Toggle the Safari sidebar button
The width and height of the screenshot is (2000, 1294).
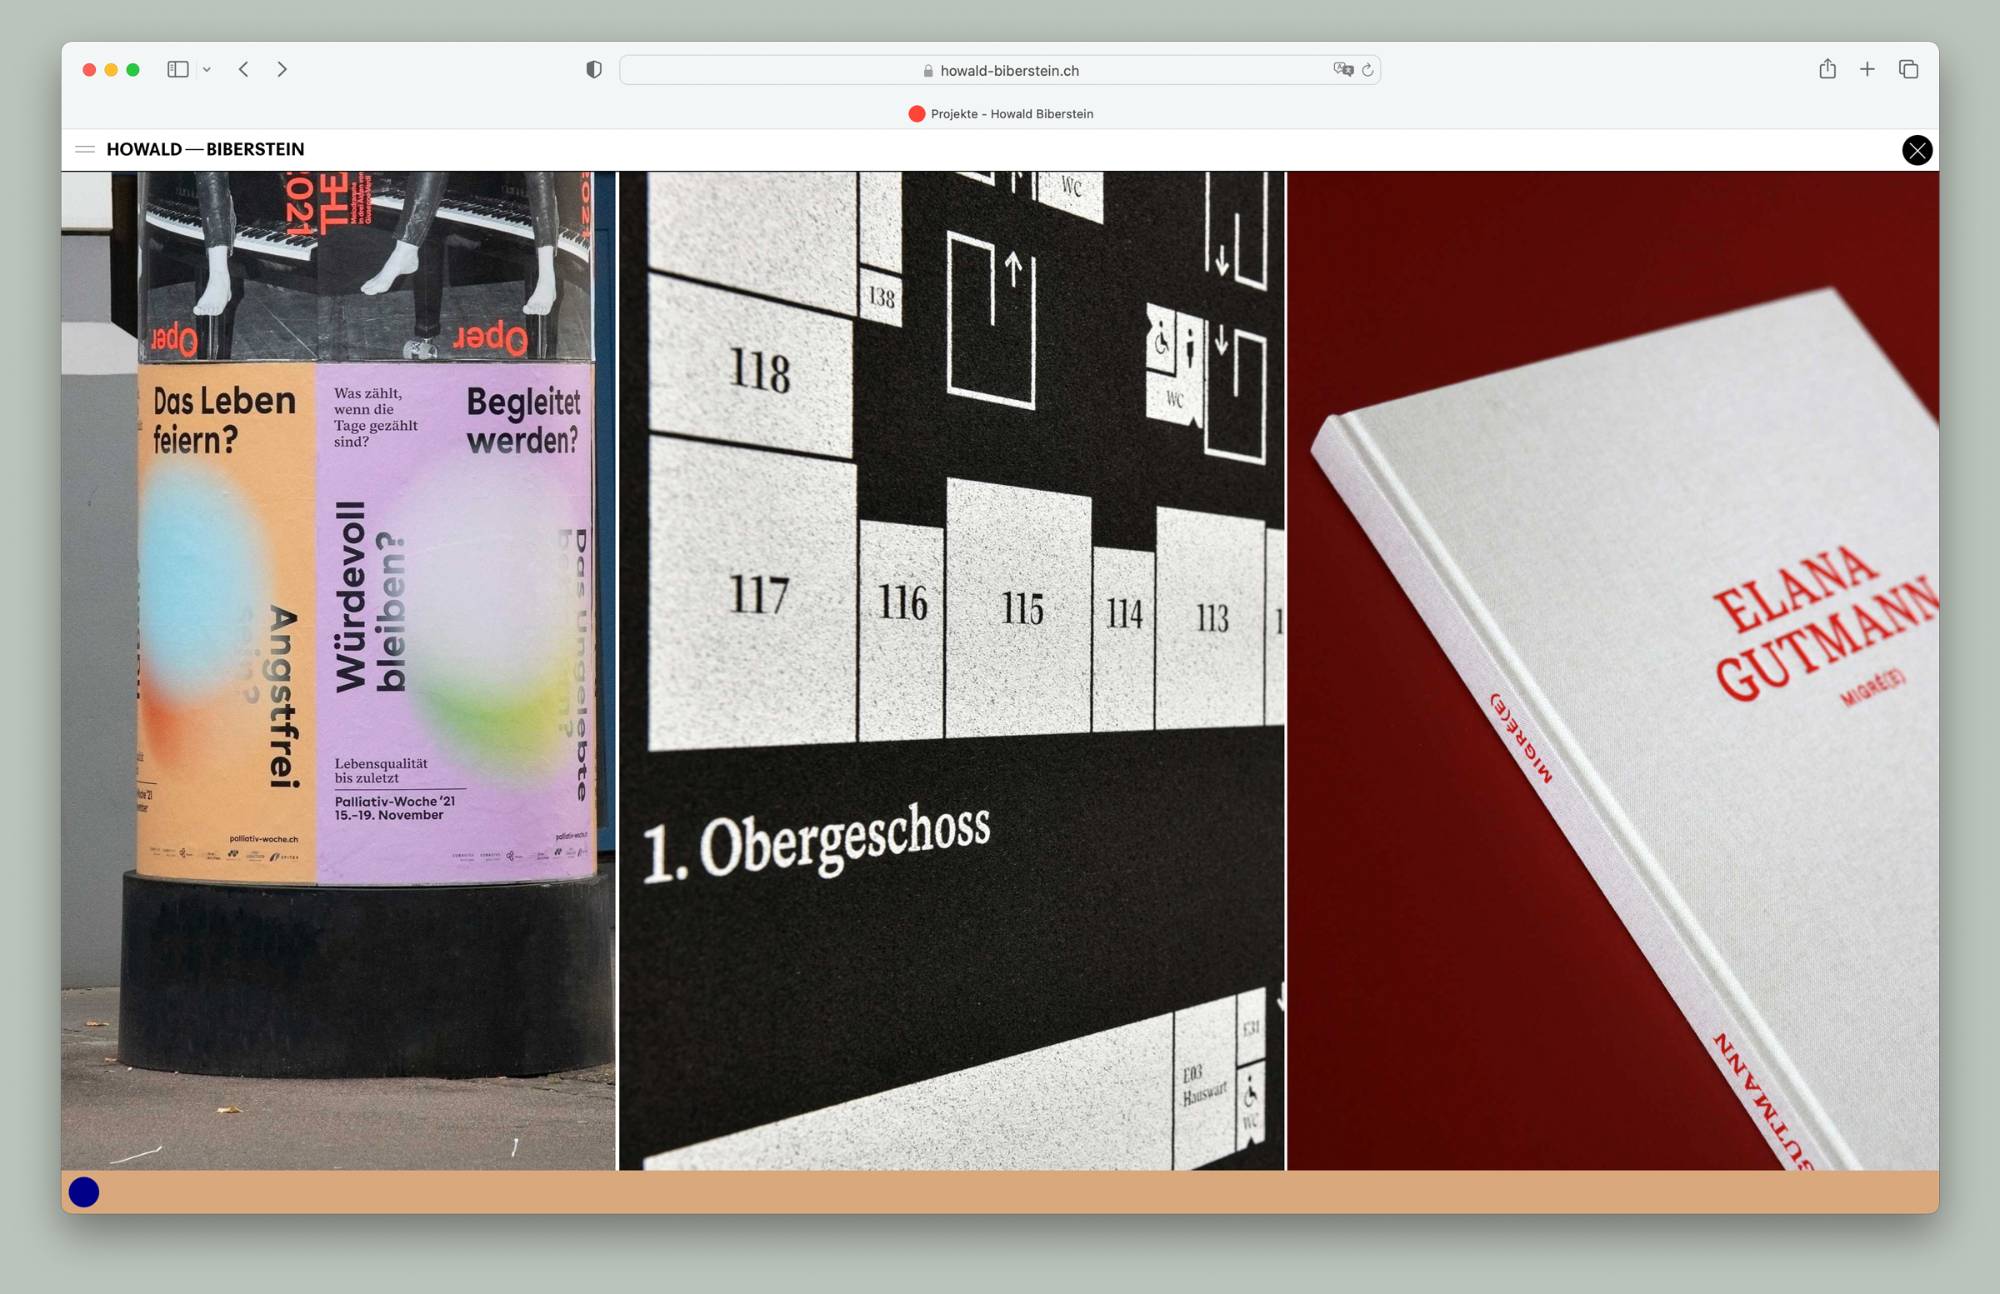pyautogui.click(x=178, y=69)
